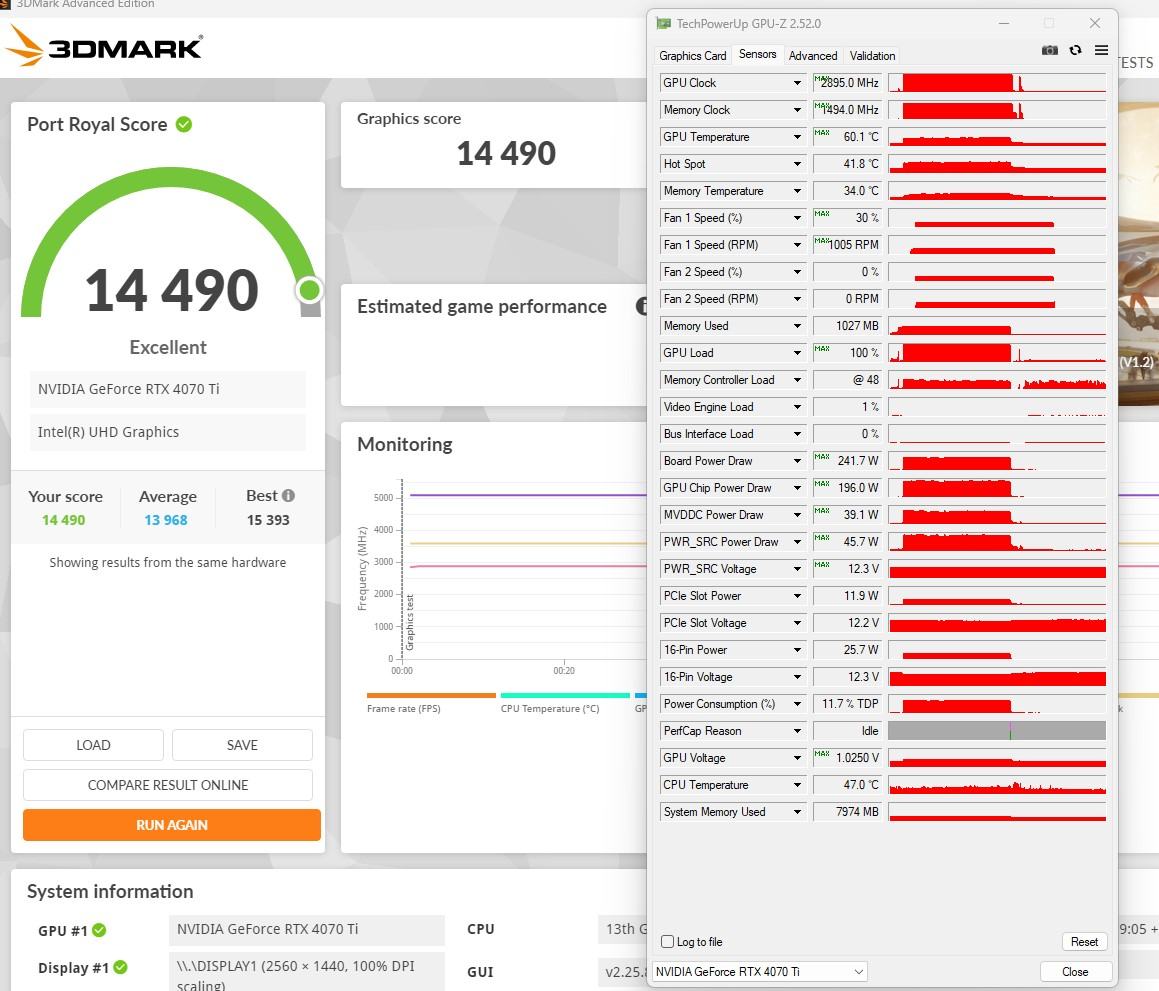Click the Reset button in GPU-Z
Screen dimensions: 1159x991
[1084, 941]
